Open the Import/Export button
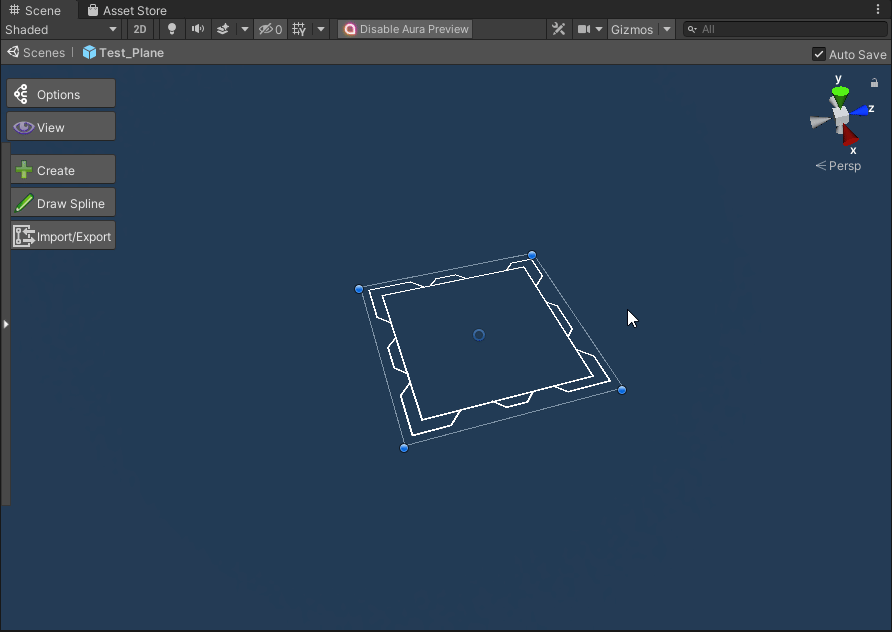This screenshot has width=892, height=632. [x=63, y=236]
